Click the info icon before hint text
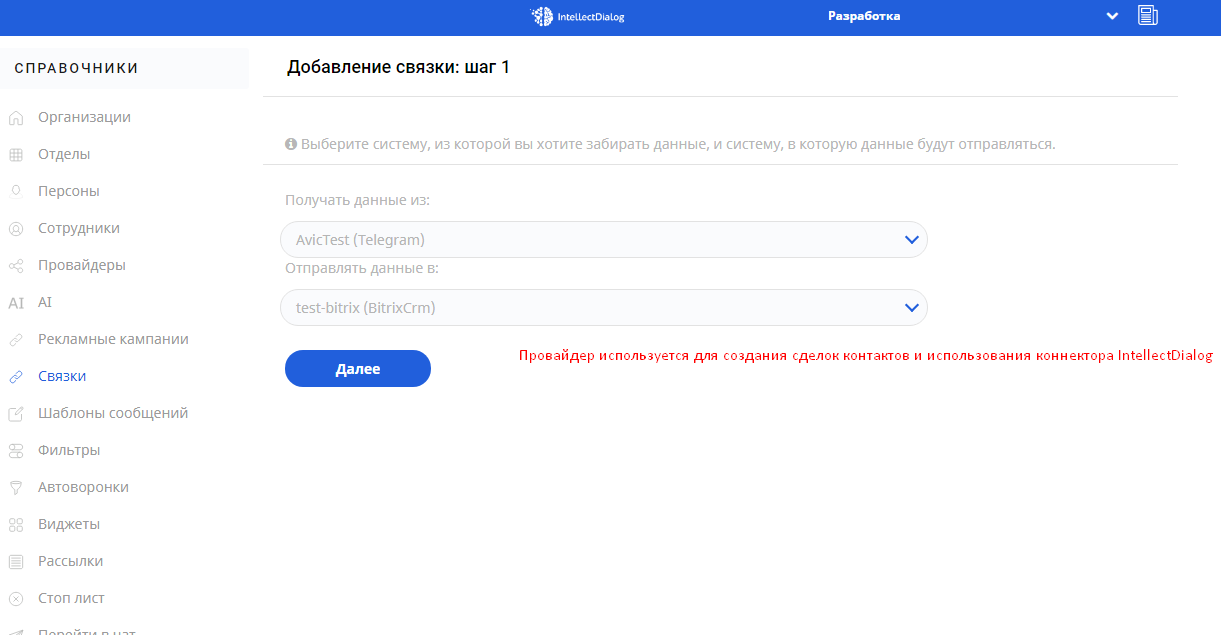The image size is (1221, 635). coord(291,144)
